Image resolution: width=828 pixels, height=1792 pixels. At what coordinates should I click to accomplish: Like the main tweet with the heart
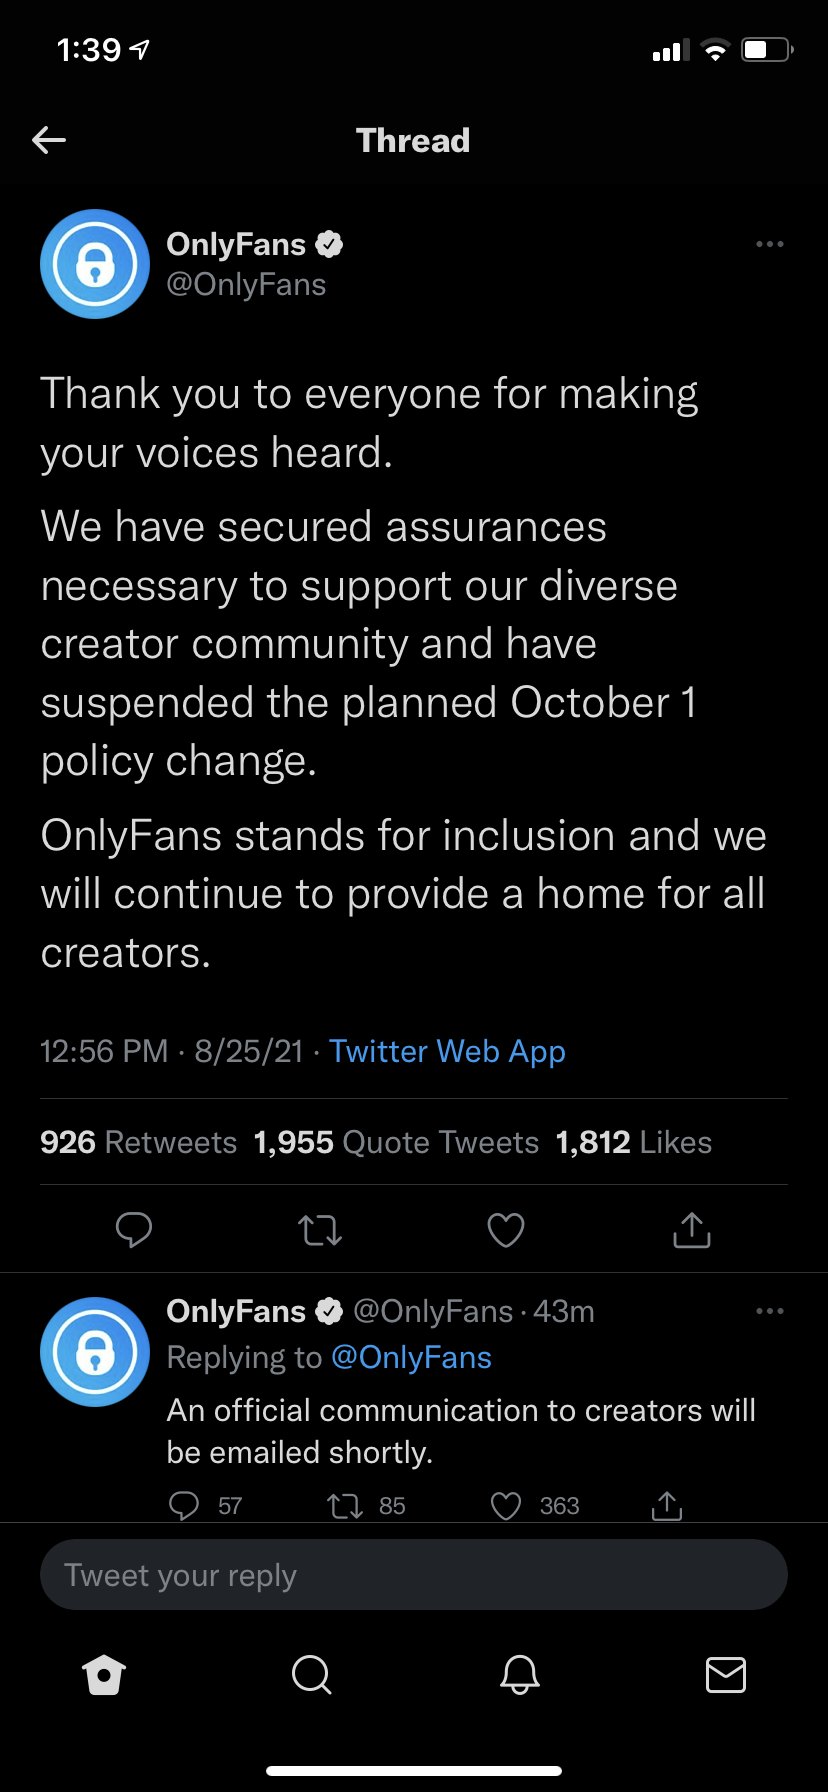506,1229
